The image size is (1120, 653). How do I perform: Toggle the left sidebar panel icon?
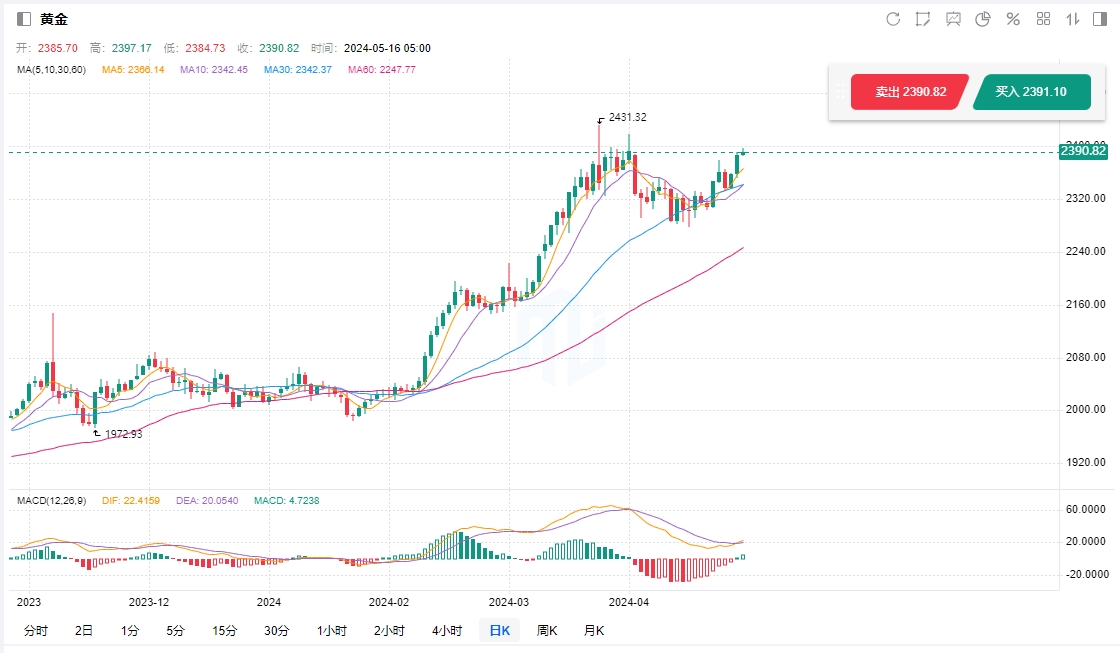(x=24, y=19)
